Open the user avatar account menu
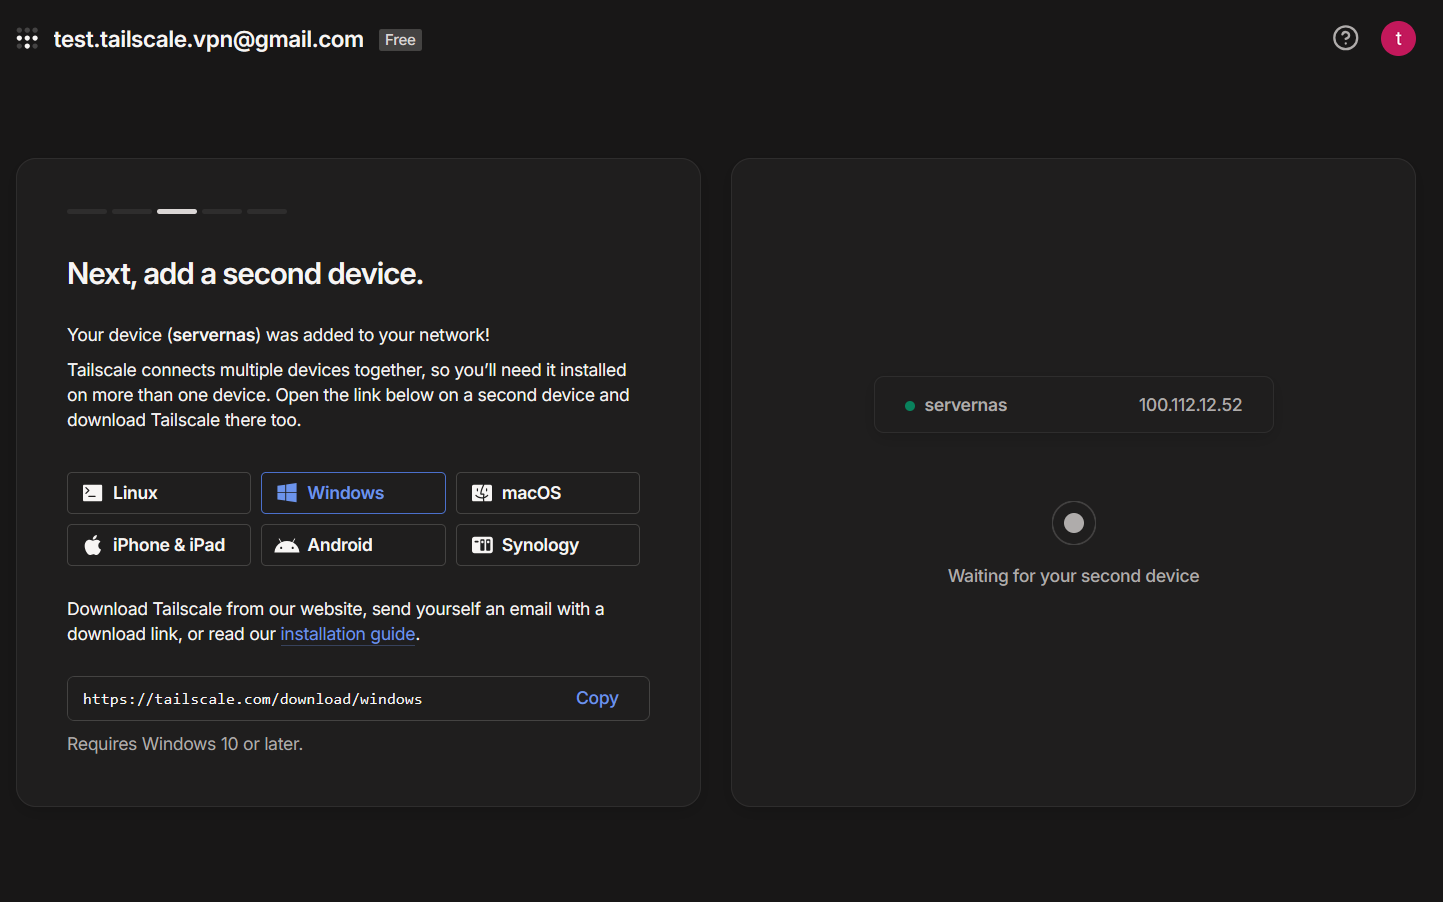This screenshot has height=902, width=1443. click(x=1397, y=39)
